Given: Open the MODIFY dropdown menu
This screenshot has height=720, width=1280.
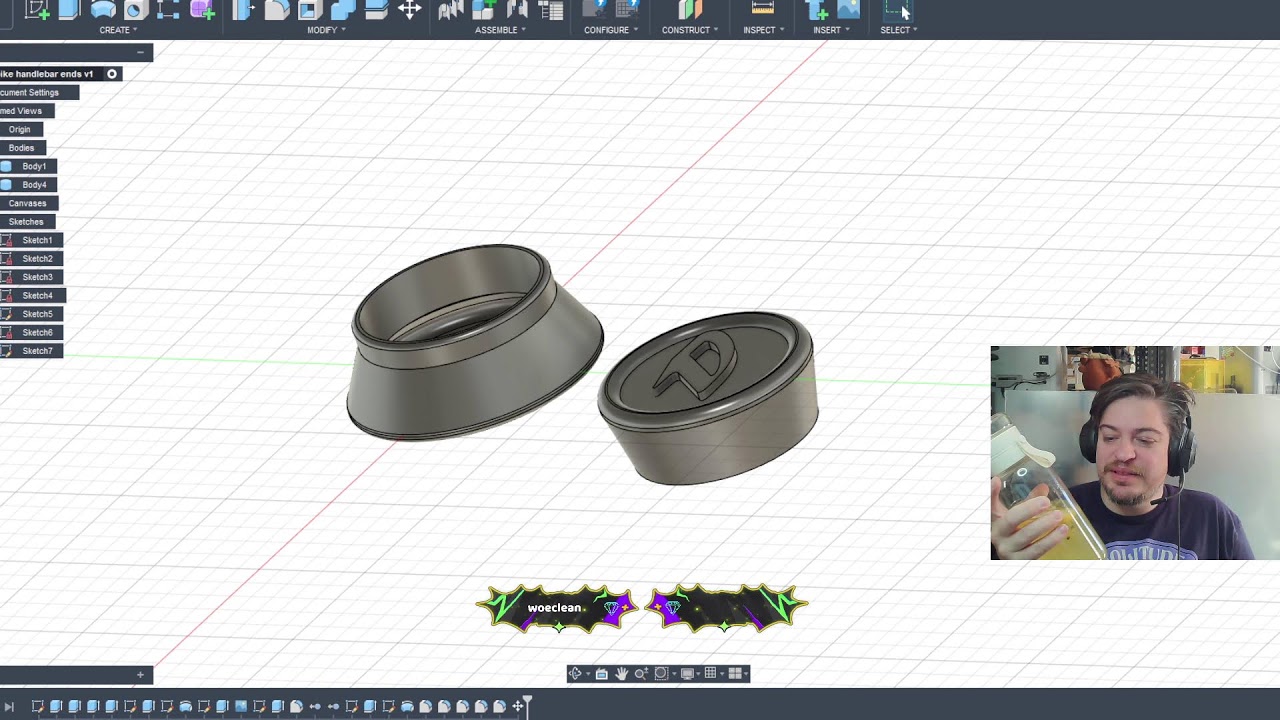Looking at the screenshot, I should (x=326, y=30).
